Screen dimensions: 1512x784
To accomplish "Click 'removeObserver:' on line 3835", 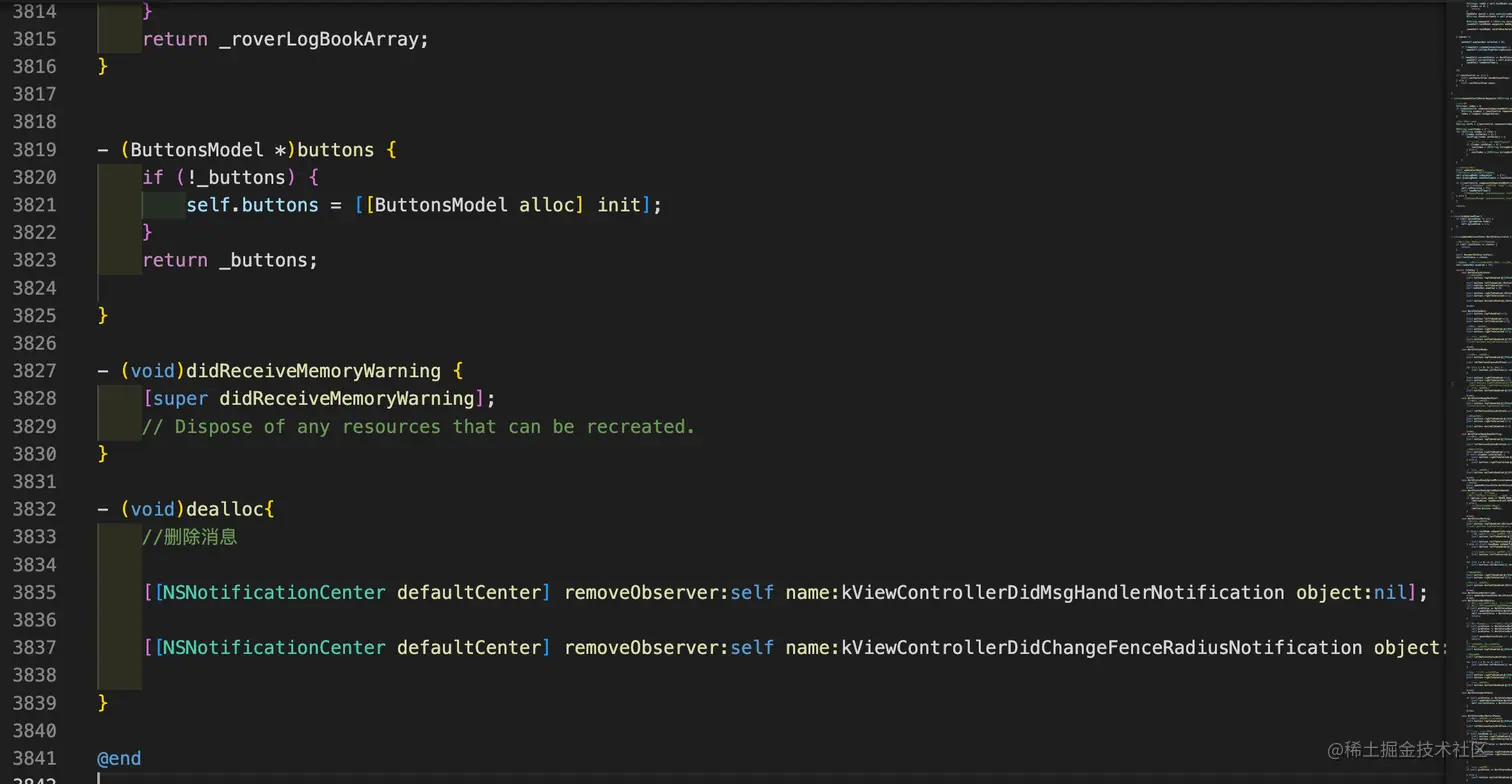I will click(647, 592).
